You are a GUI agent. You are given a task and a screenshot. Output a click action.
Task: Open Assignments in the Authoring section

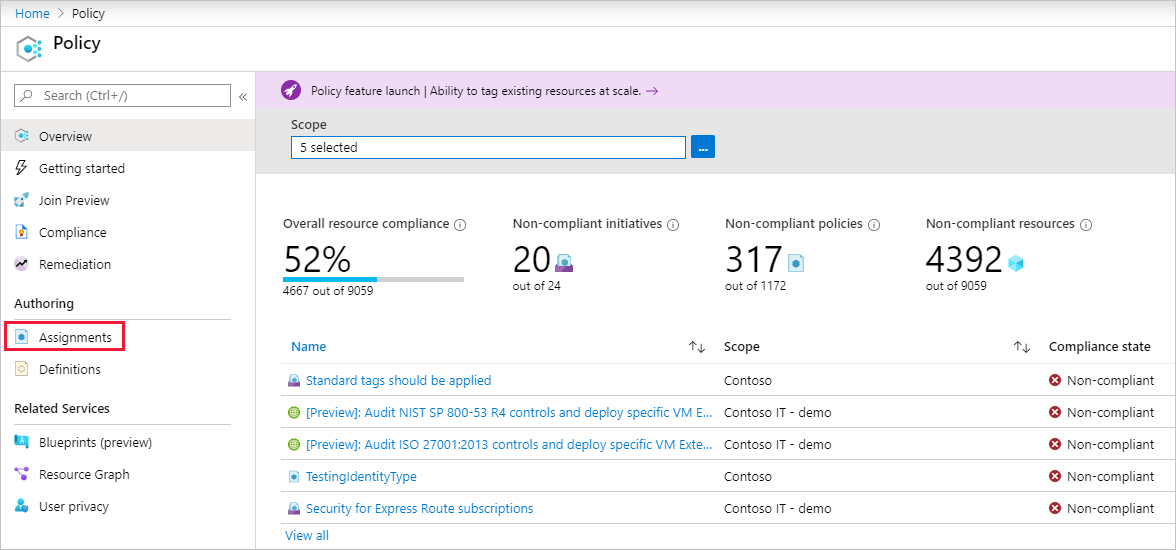pyautogui.click(x=75, y=337)
